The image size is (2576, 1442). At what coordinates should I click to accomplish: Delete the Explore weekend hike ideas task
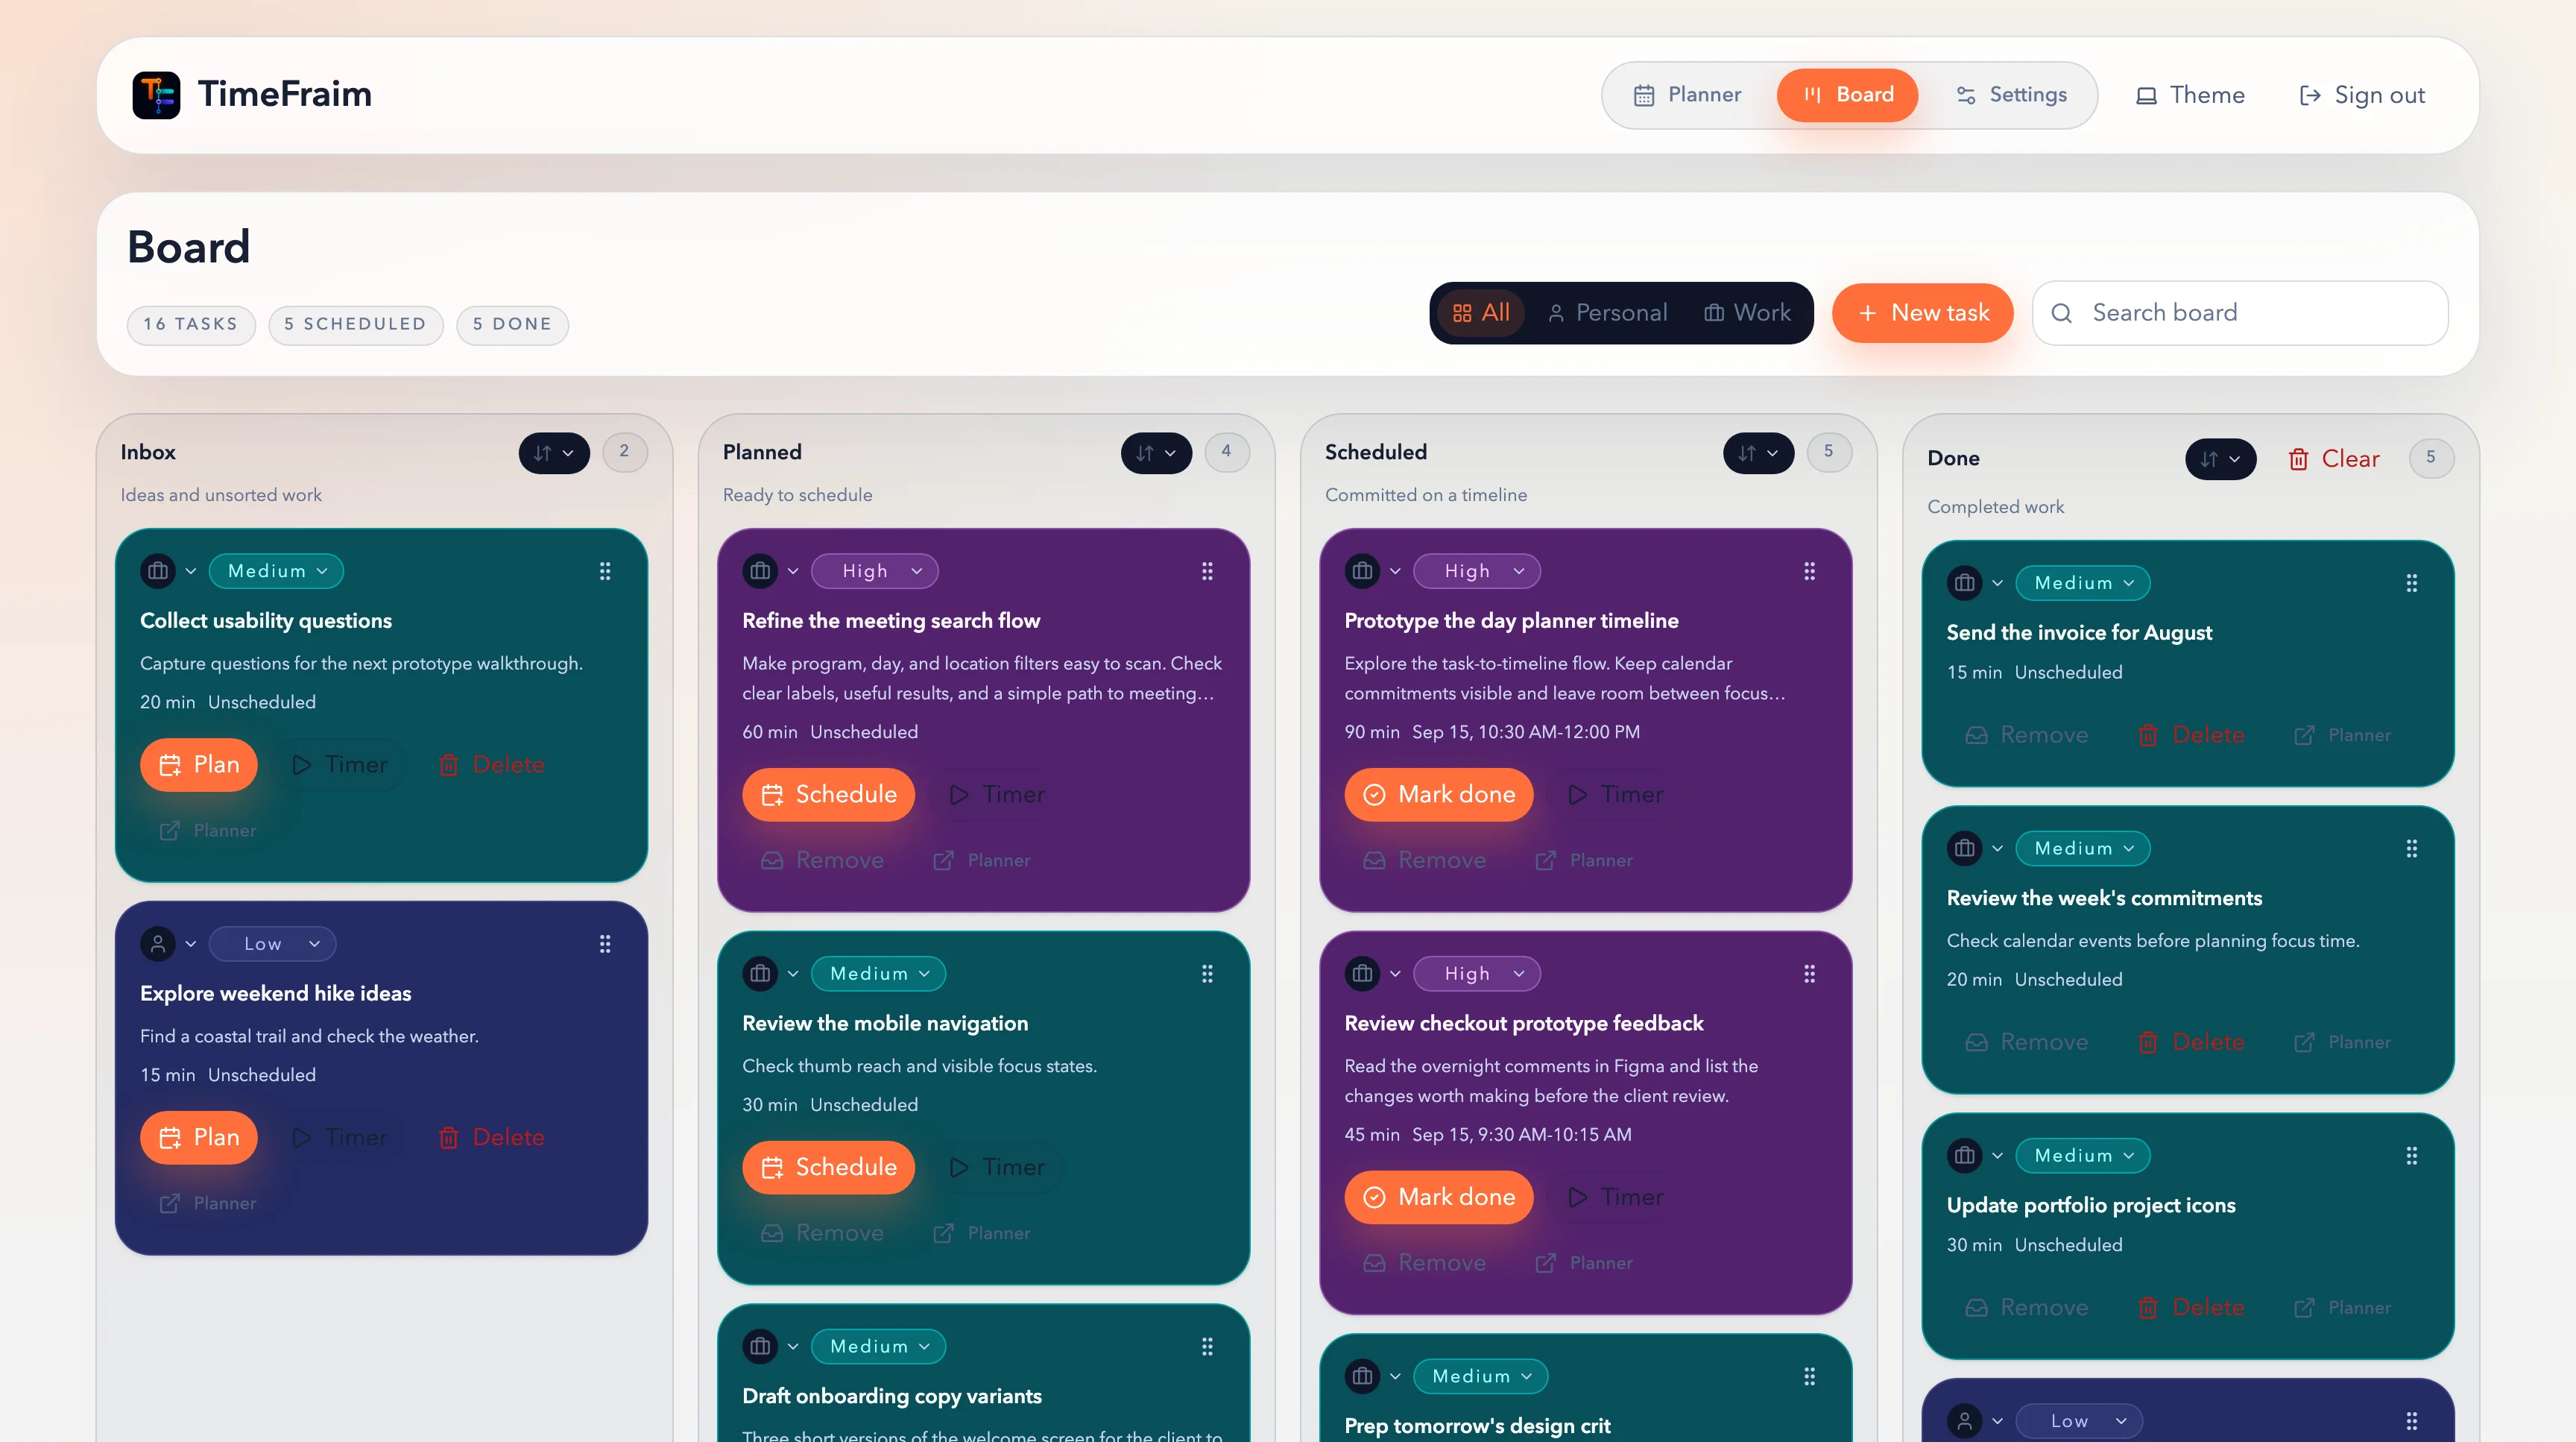491,1138
